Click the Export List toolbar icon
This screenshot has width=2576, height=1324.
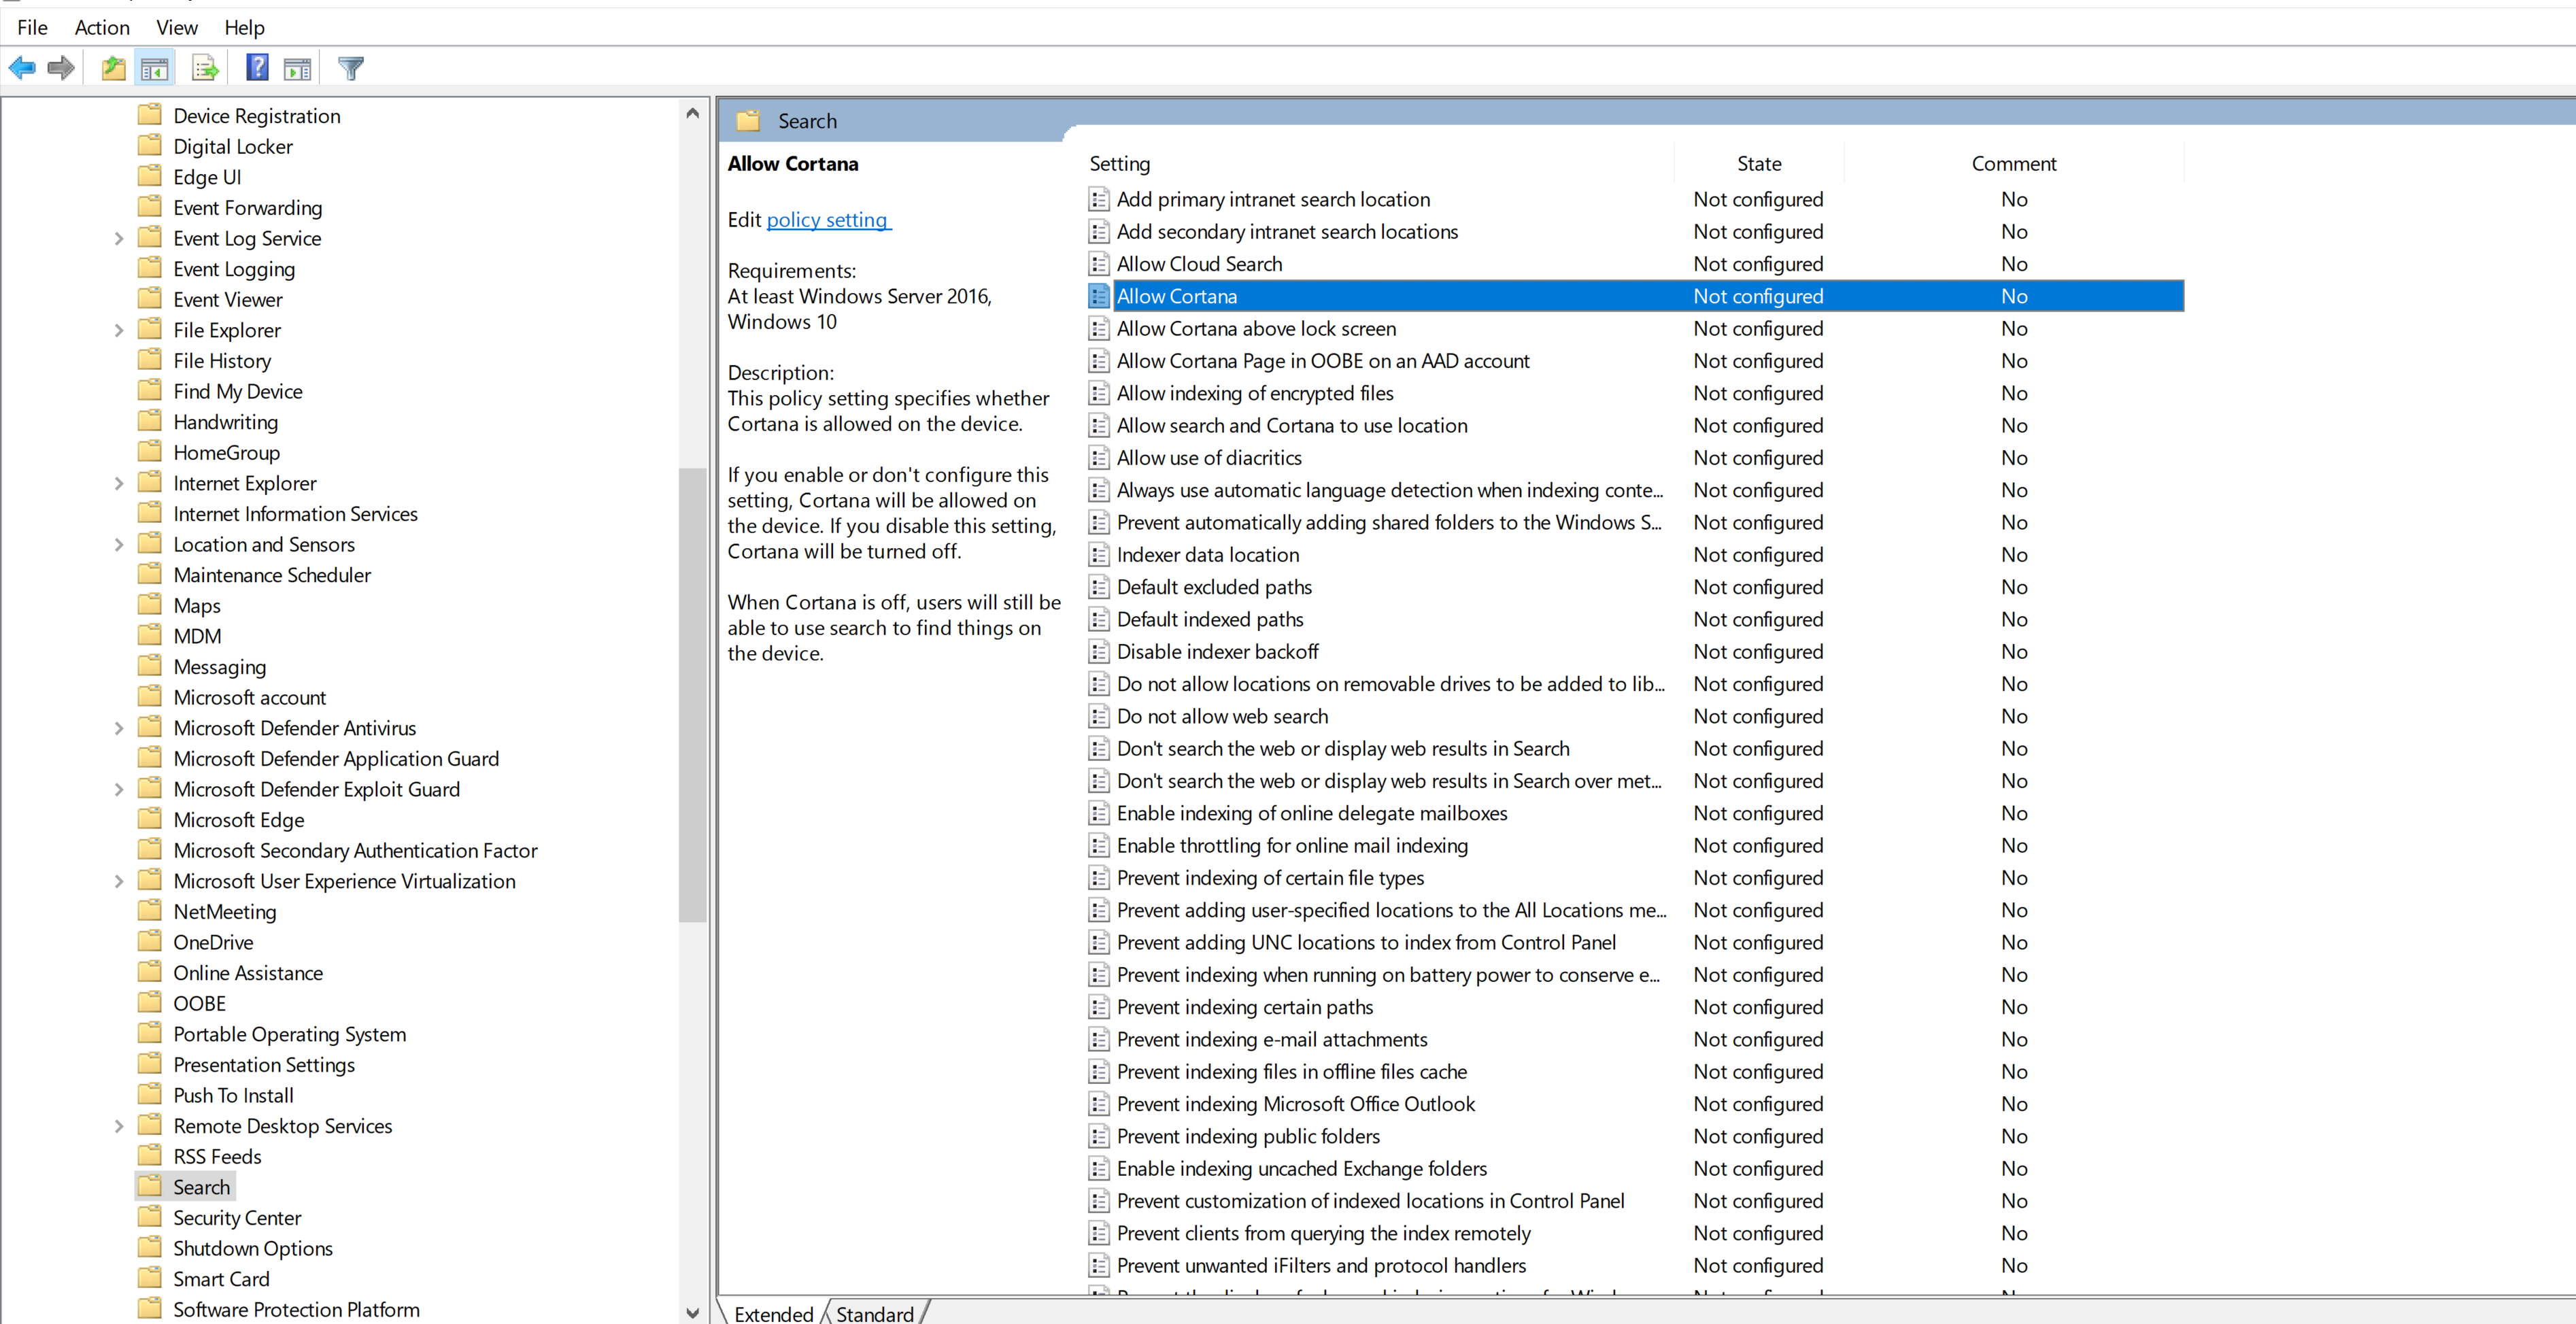205,68
